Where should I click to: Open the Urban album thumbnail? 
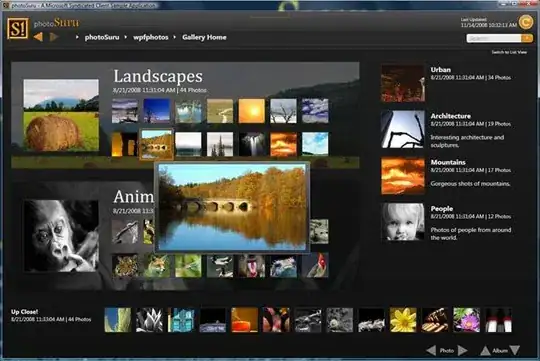[403, 83]
